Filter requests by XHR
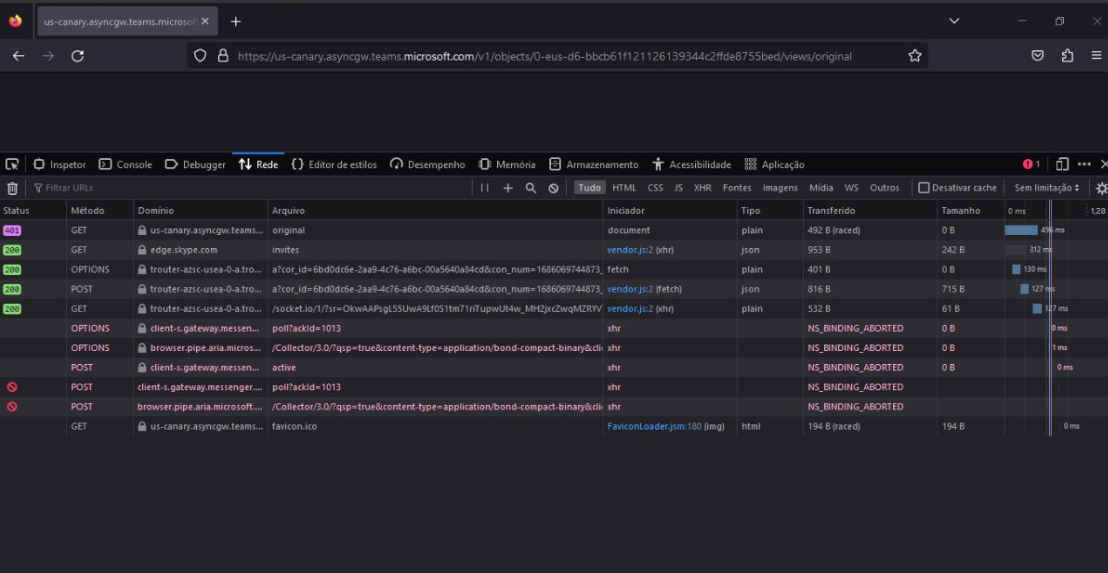The height and width of the screenshot is (573, 1108). click(702, 188)
